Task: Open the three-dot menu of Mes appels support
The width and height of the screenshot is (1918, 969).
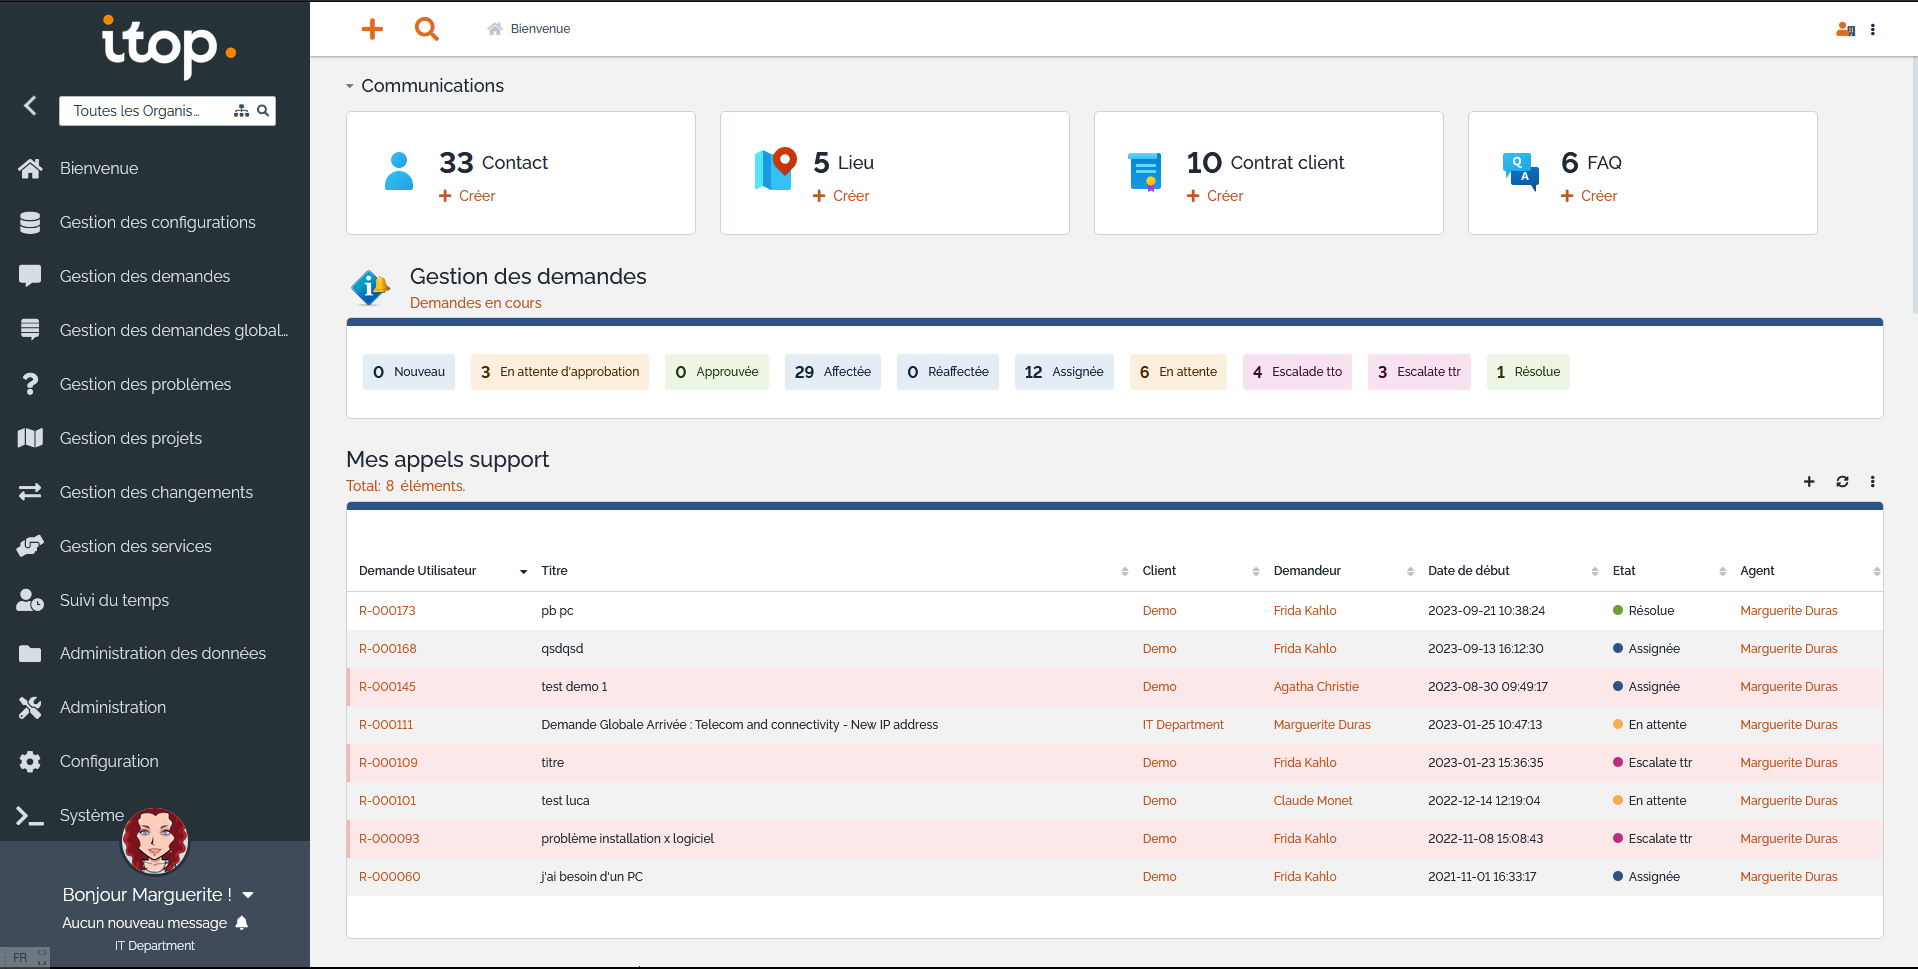Action: pyautogui.click(x=1873, y=482)
